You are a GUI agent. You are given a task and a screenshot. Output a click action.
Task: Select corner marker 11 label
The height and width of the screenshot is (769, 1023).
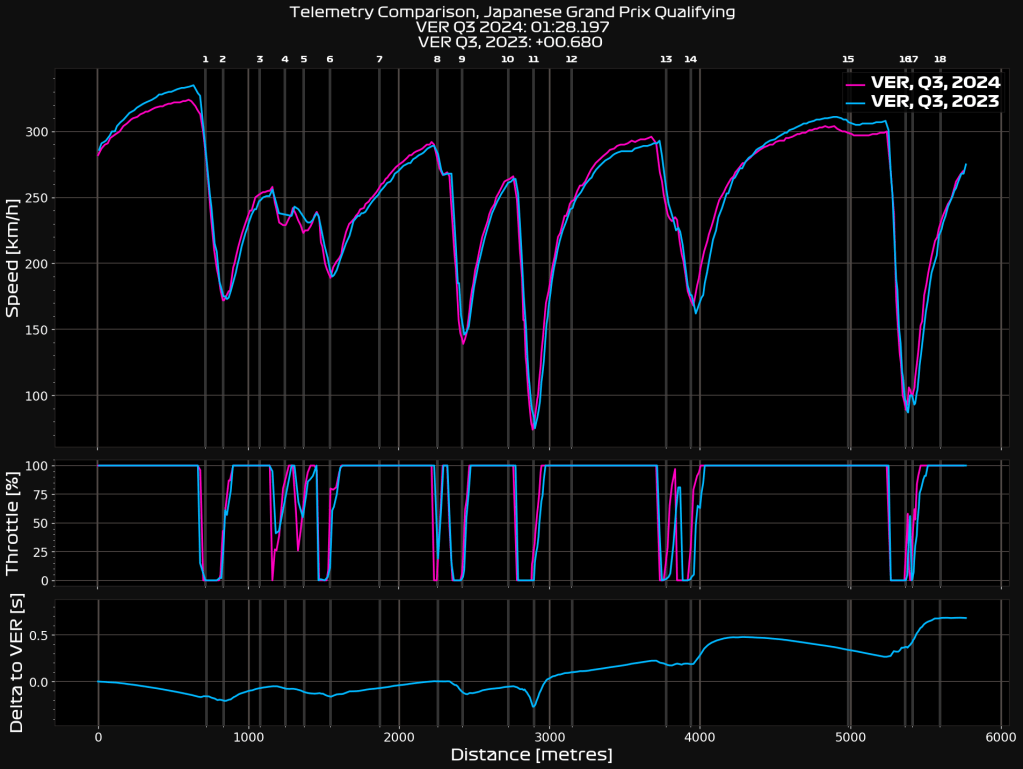[533, 59]
